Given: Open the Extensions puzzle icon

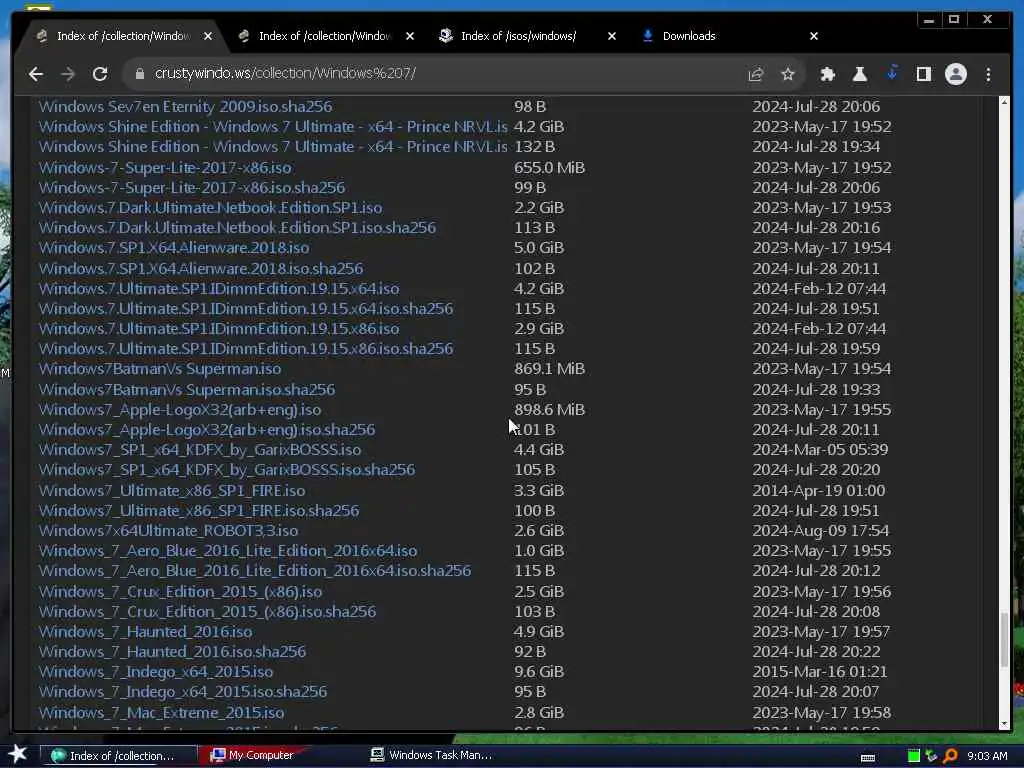Looking at the screenshot, I should click(x=827, y=74).
